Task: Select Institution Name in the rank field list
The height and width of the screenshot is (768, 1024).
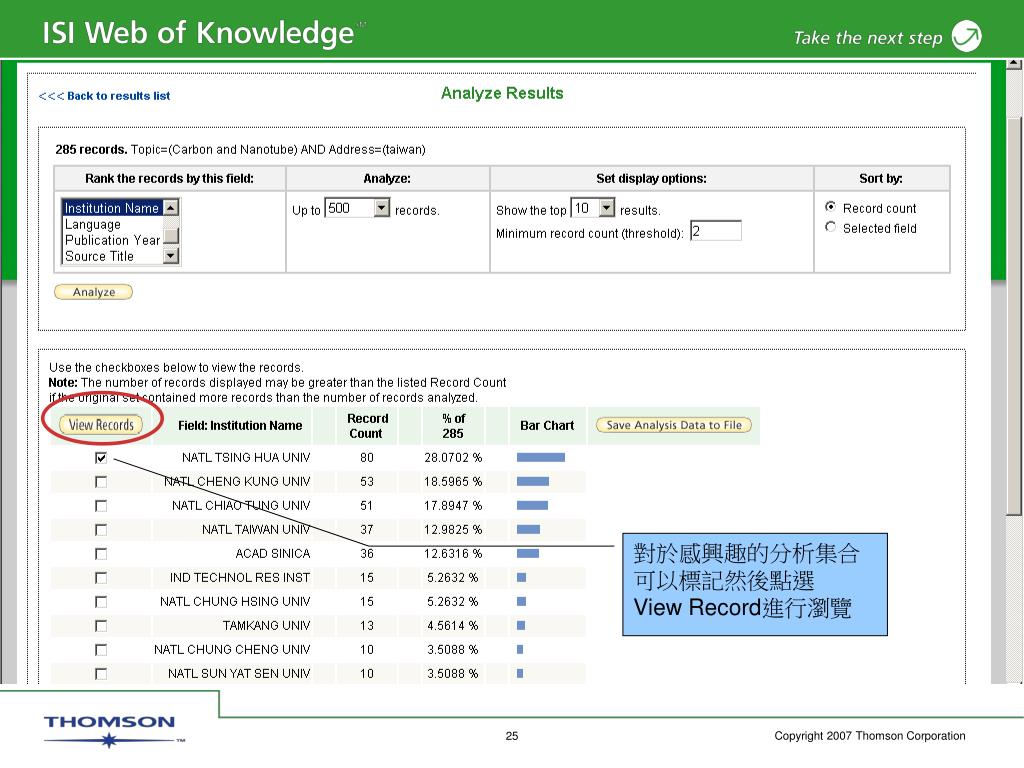Action: [112, 208]
